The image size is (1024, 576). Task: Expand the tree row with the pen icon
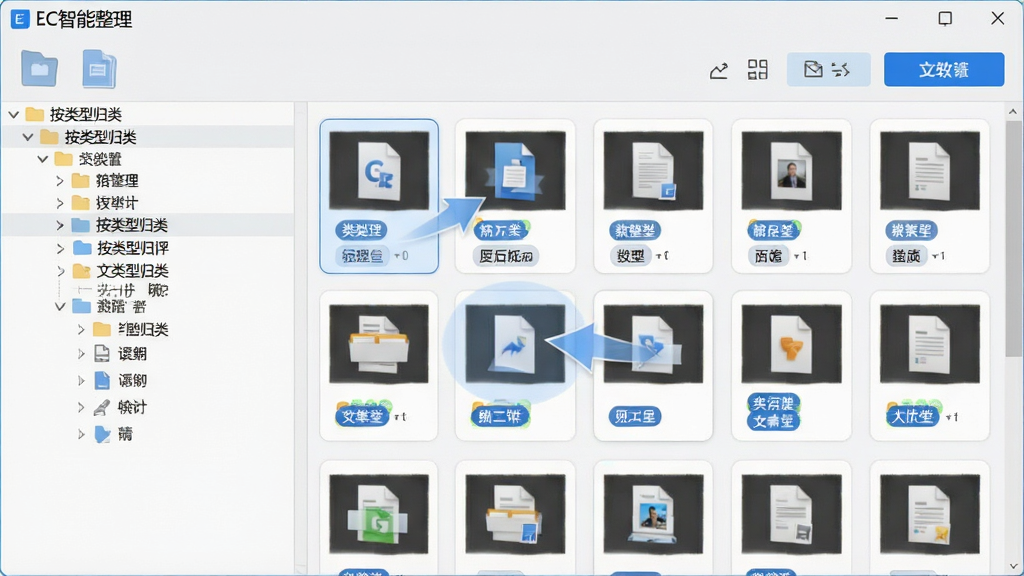[81, 408]
